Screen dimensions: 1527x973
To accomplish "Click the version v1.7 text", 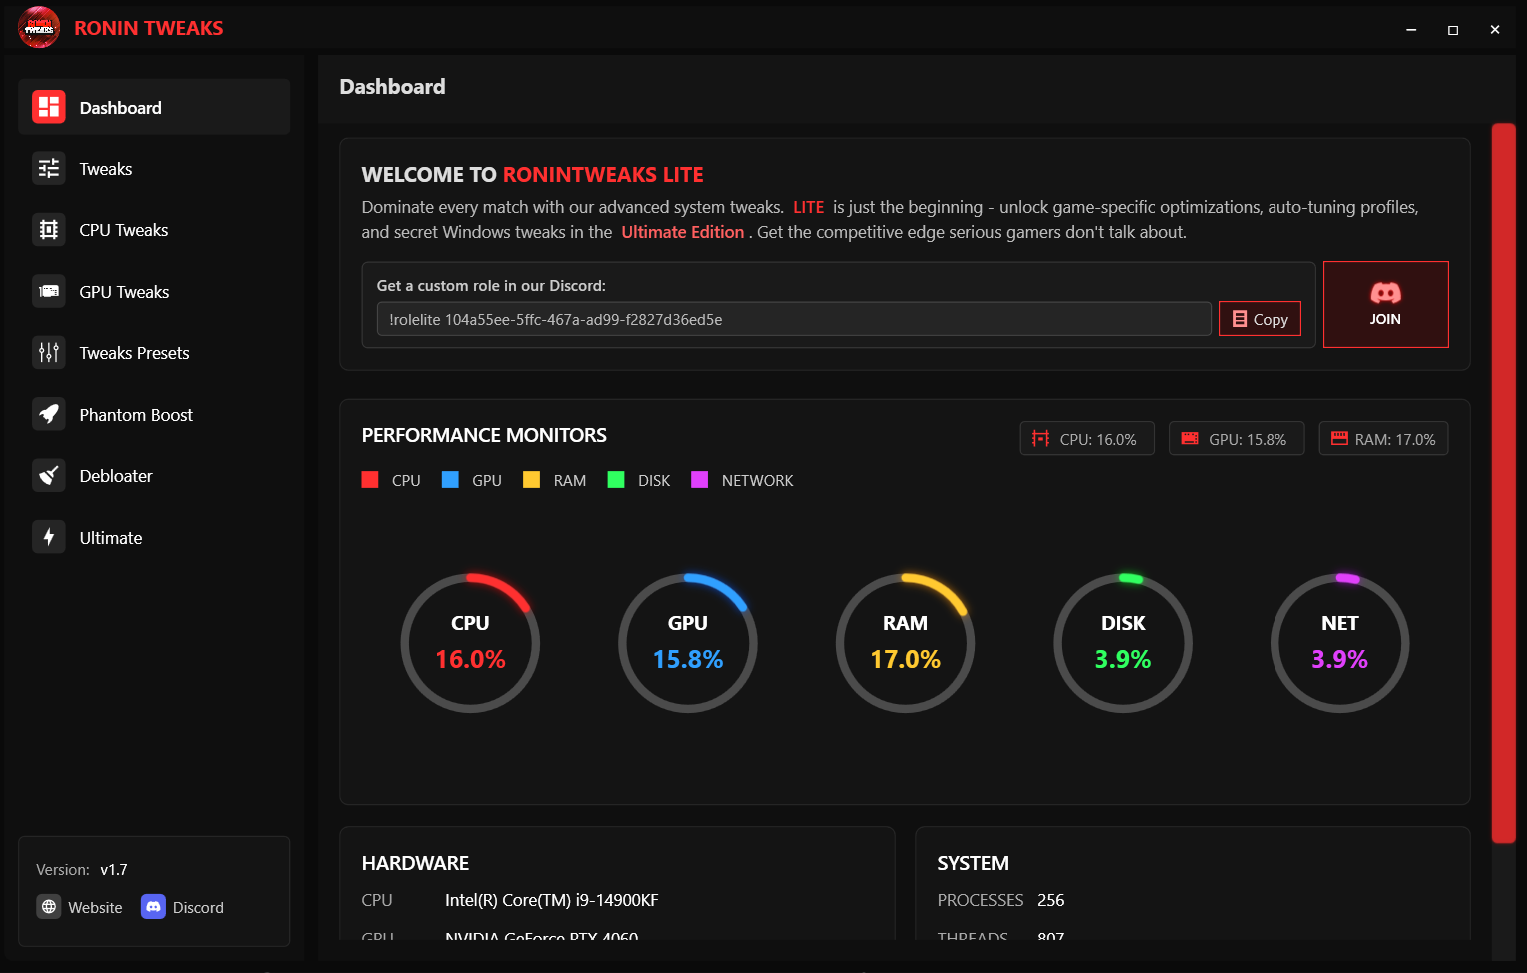I will click(114, 870).
